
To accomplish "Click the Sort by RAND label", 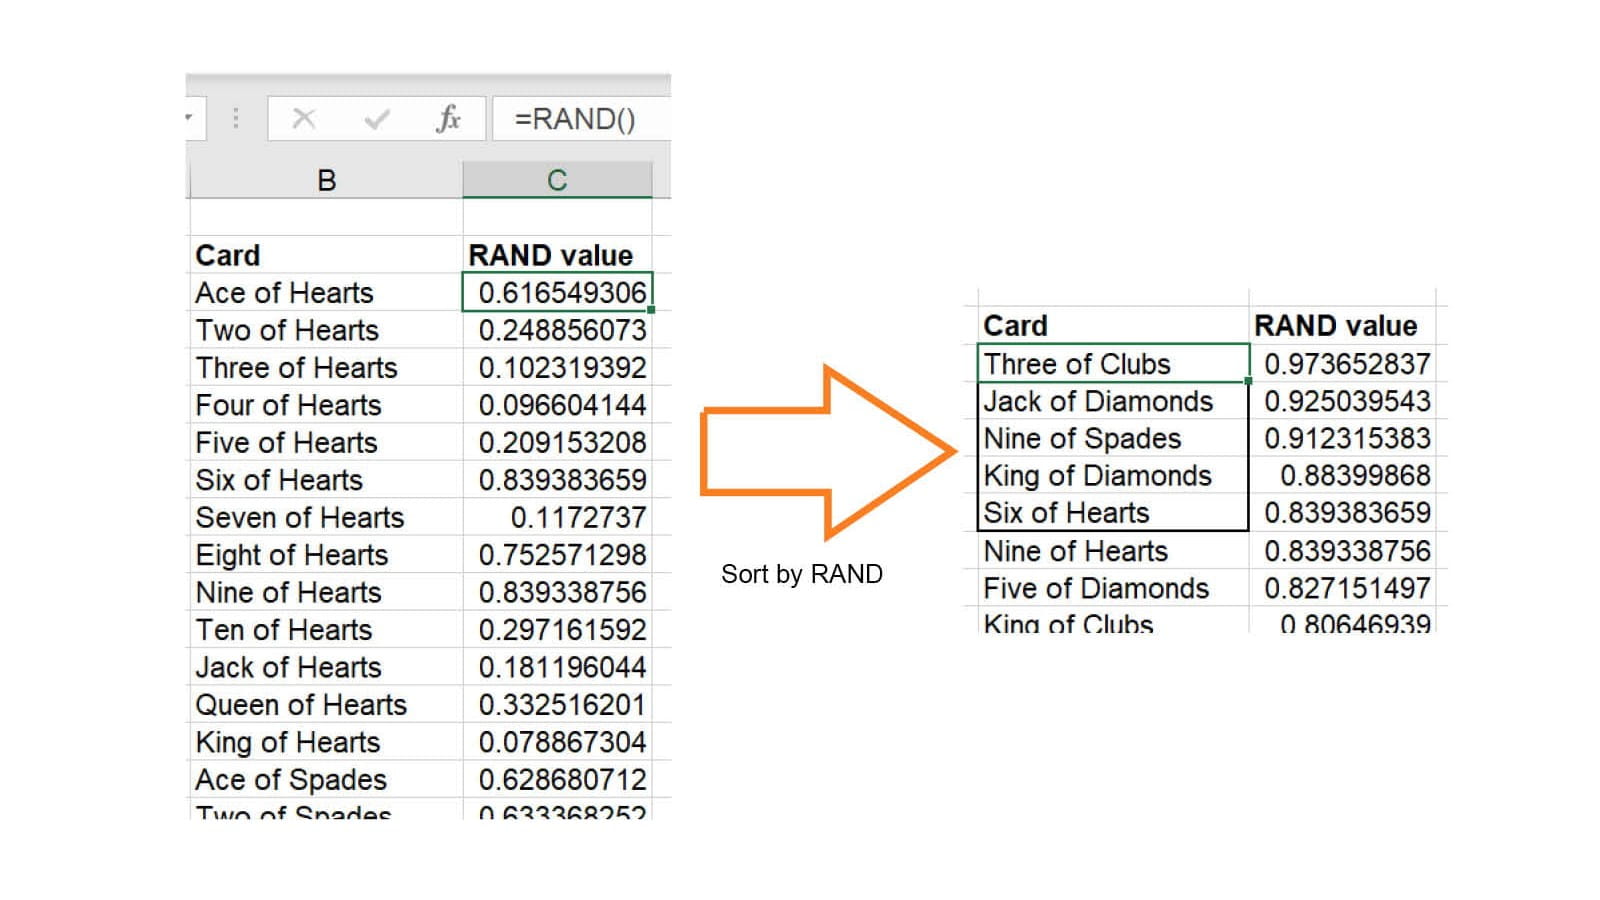I will [802, 574].
